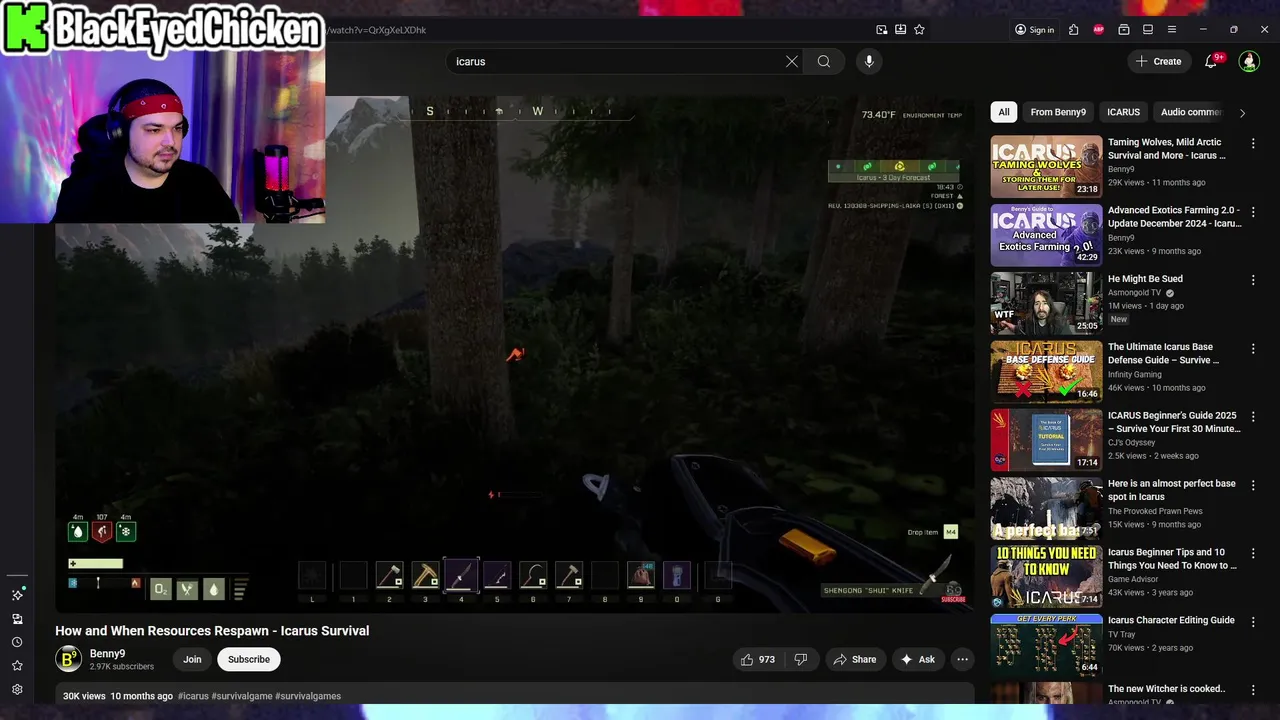Open options menu for Icarus Beginner Tips video
Viewport: 1280px width, 720px height.
click(x=1253, y=553)
